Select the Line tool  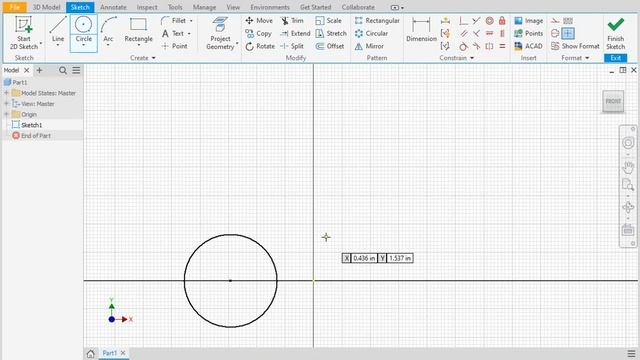58,31
